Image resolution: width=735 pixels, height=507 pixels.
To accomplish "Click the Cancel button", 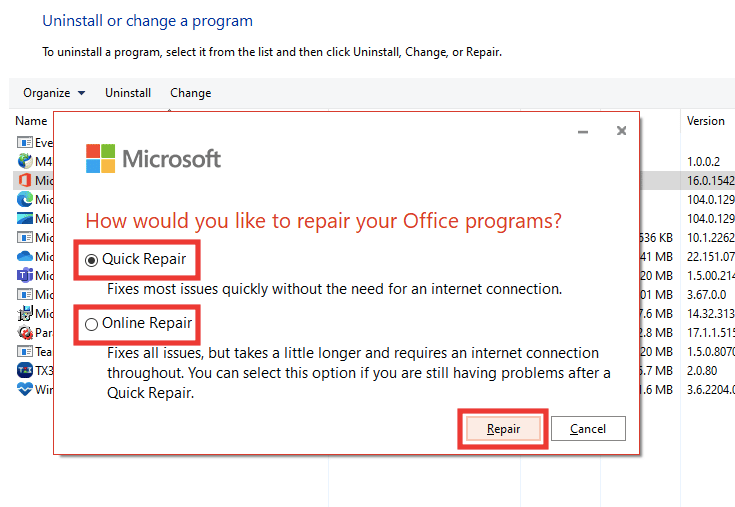I will (588, 429).
